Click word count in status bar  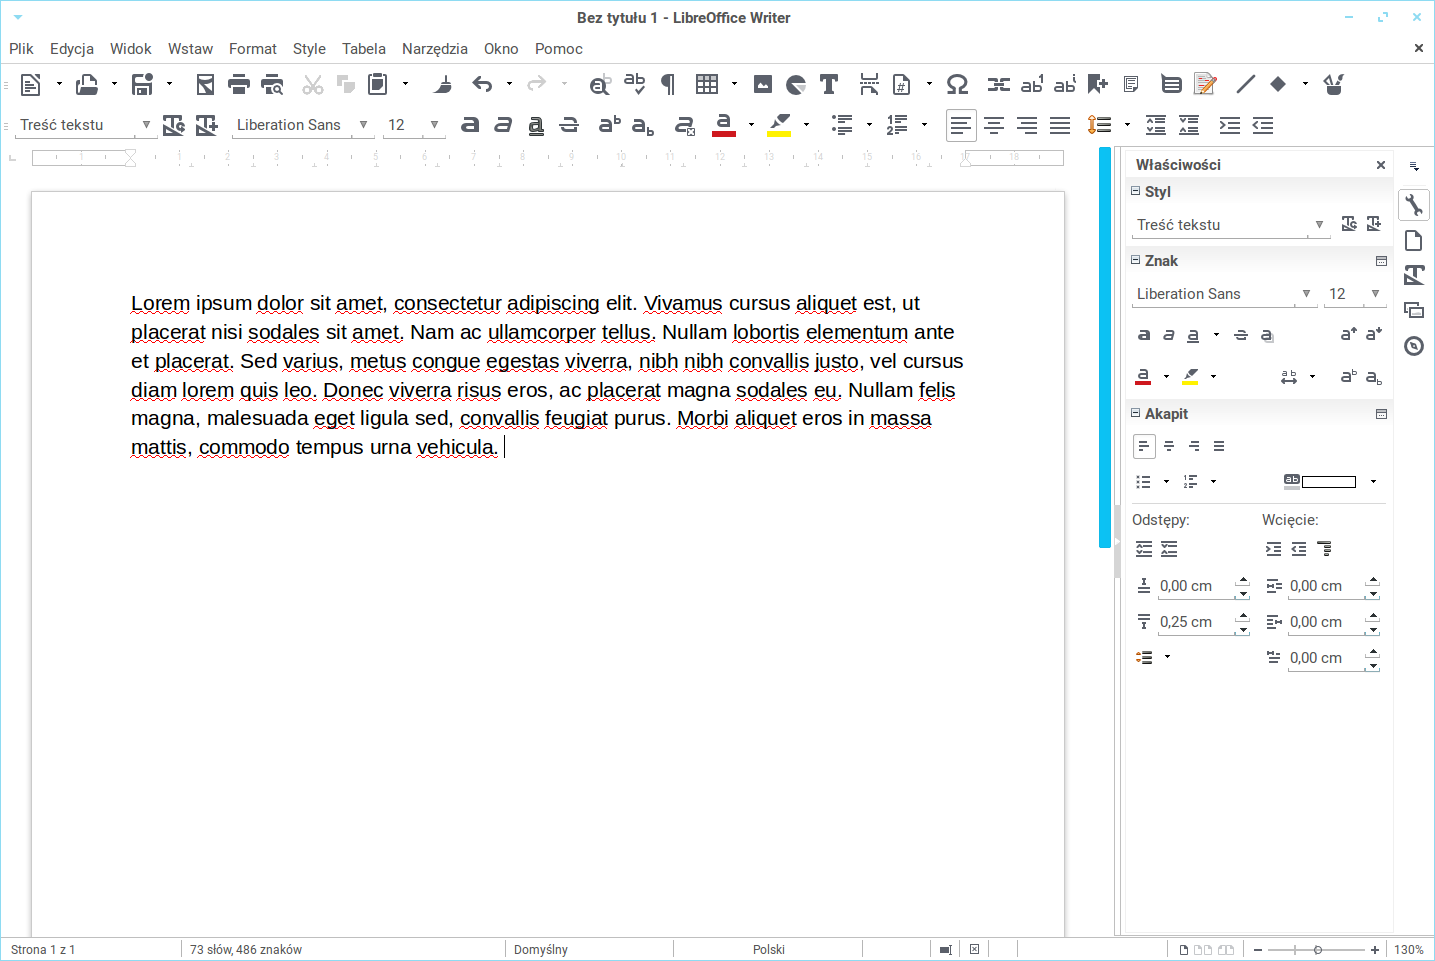(x=246, y=950)
